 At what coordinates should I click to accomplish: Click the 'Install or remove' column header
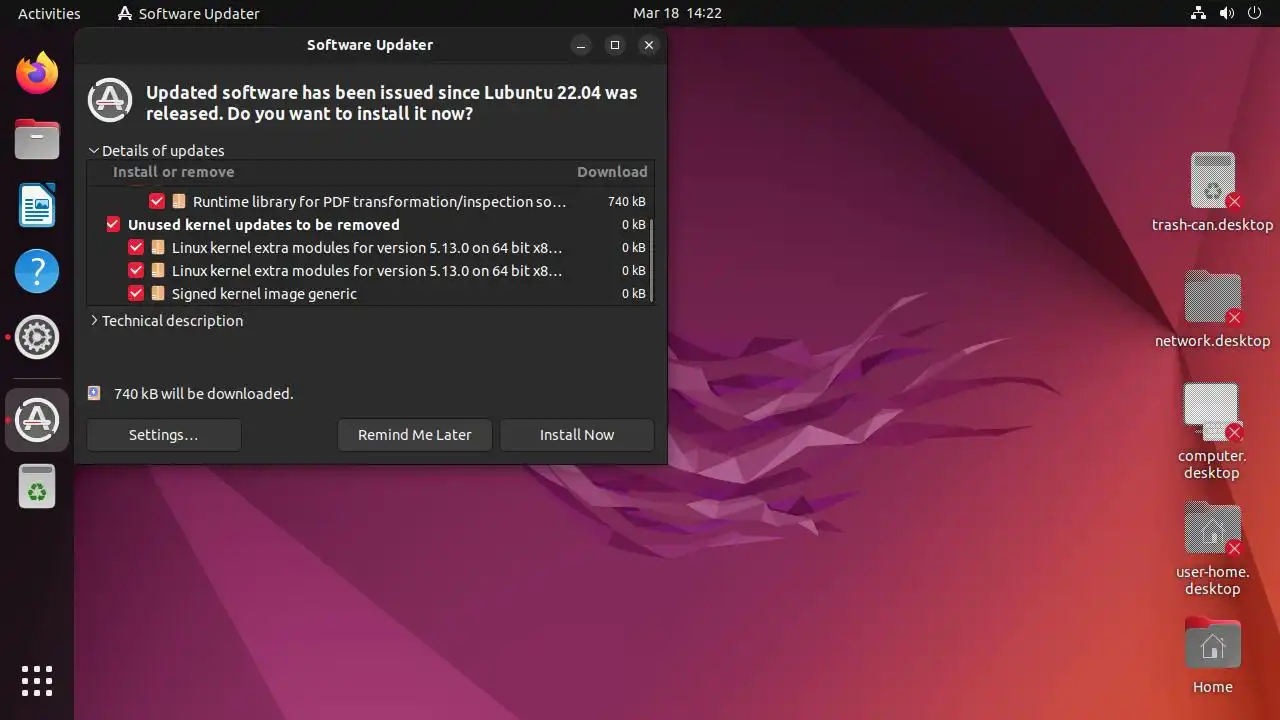point(173,172)
